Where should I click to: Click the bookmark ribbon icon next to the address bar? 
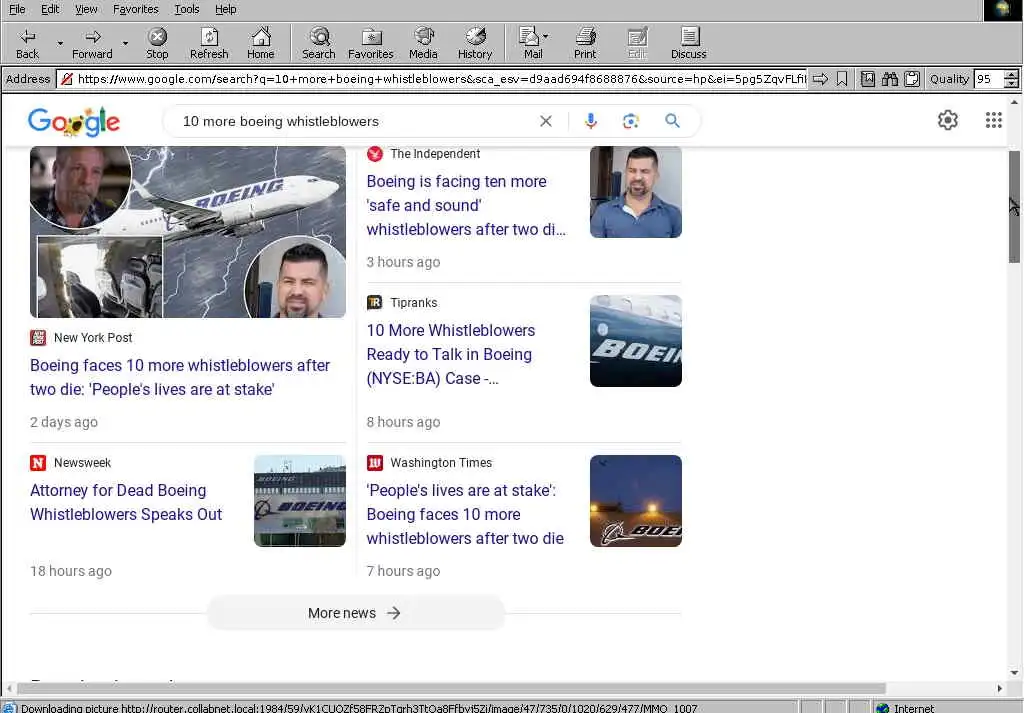(842, 79)
